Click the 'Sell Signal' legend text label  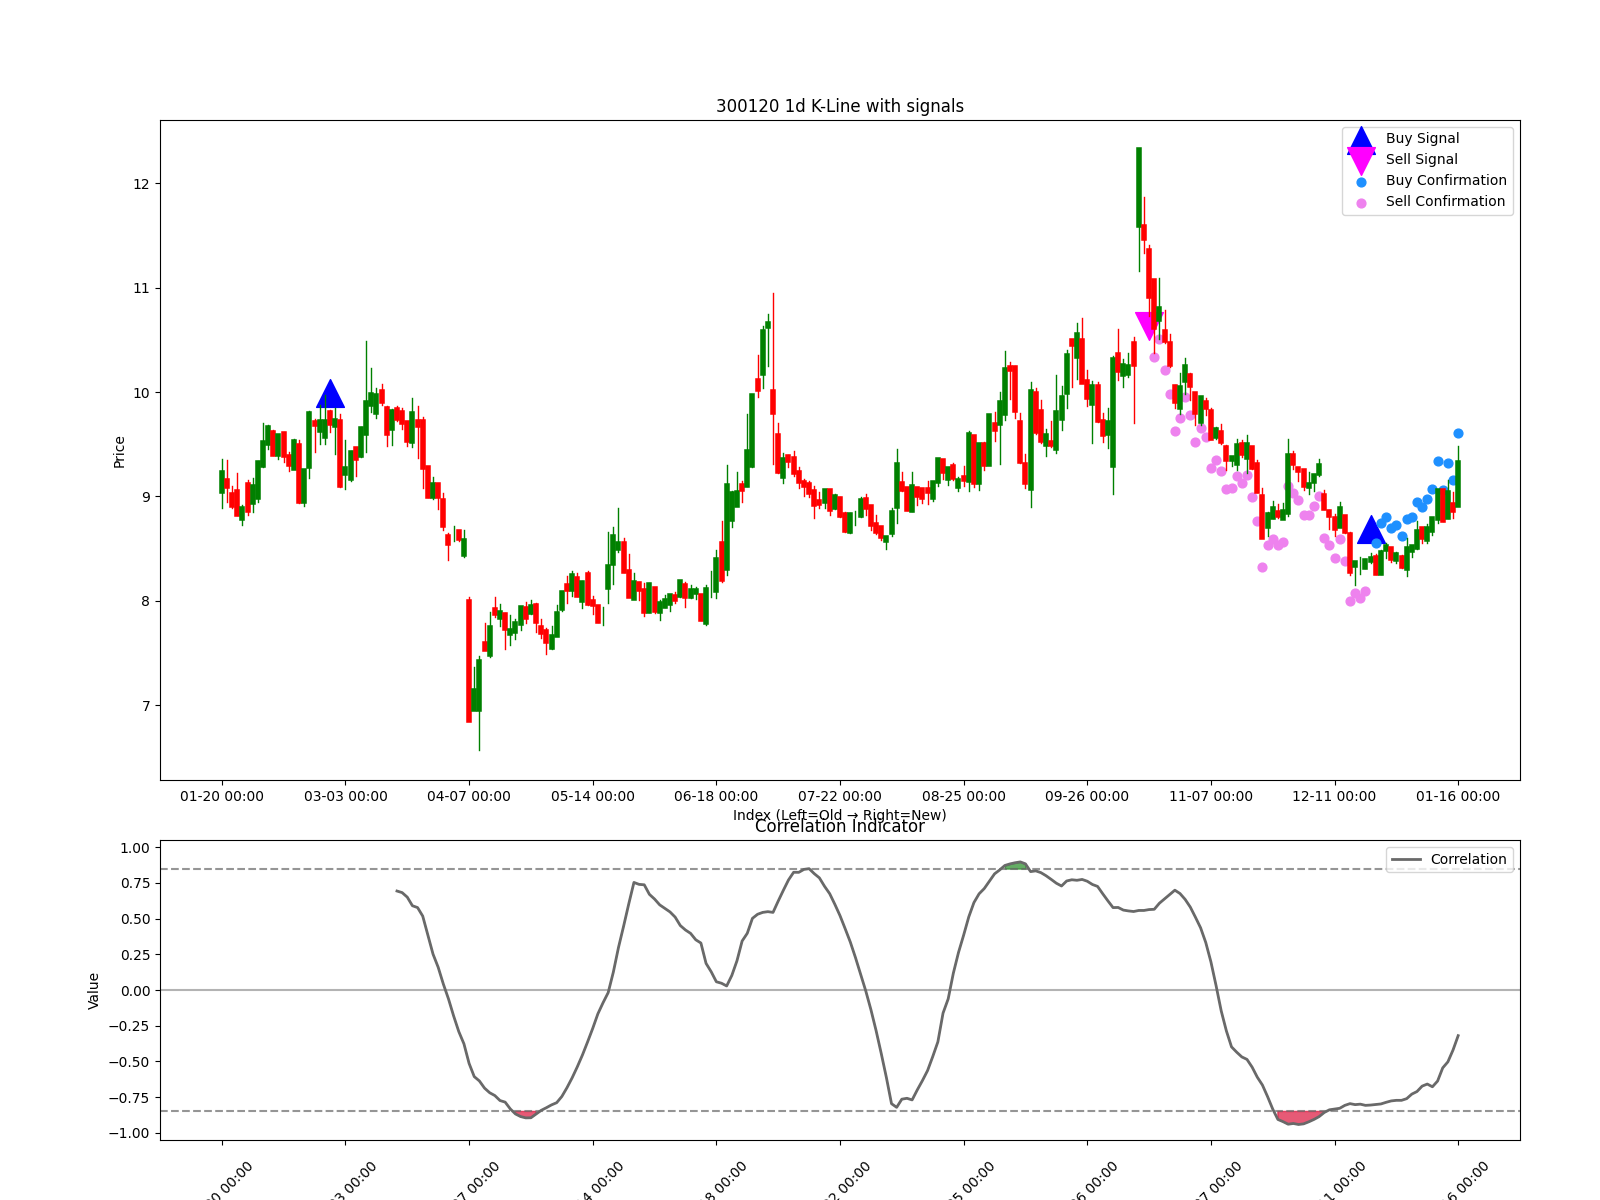pos(1420,158)
